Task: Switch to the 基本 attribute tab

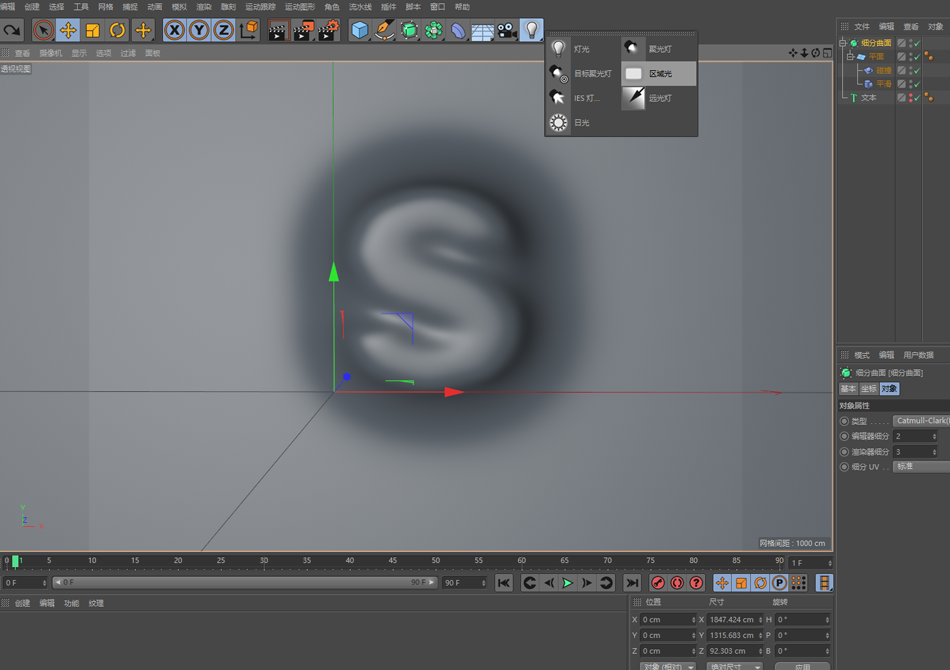Action: point(848,389)
